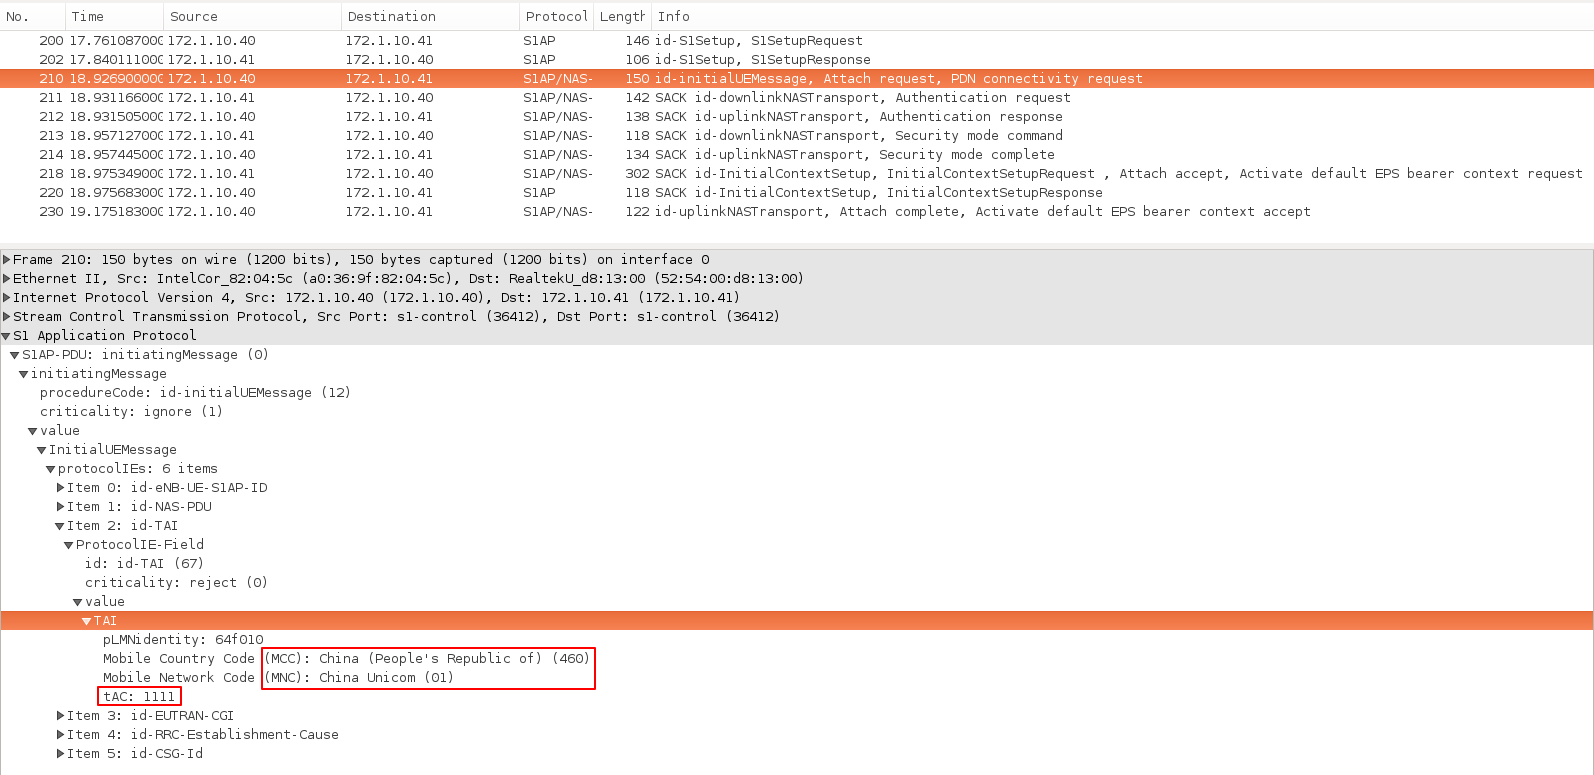This screenshot has height=775, width=1594.
Task: Select packet 213 Security mode command row
Action: click(x=797, y=136)
